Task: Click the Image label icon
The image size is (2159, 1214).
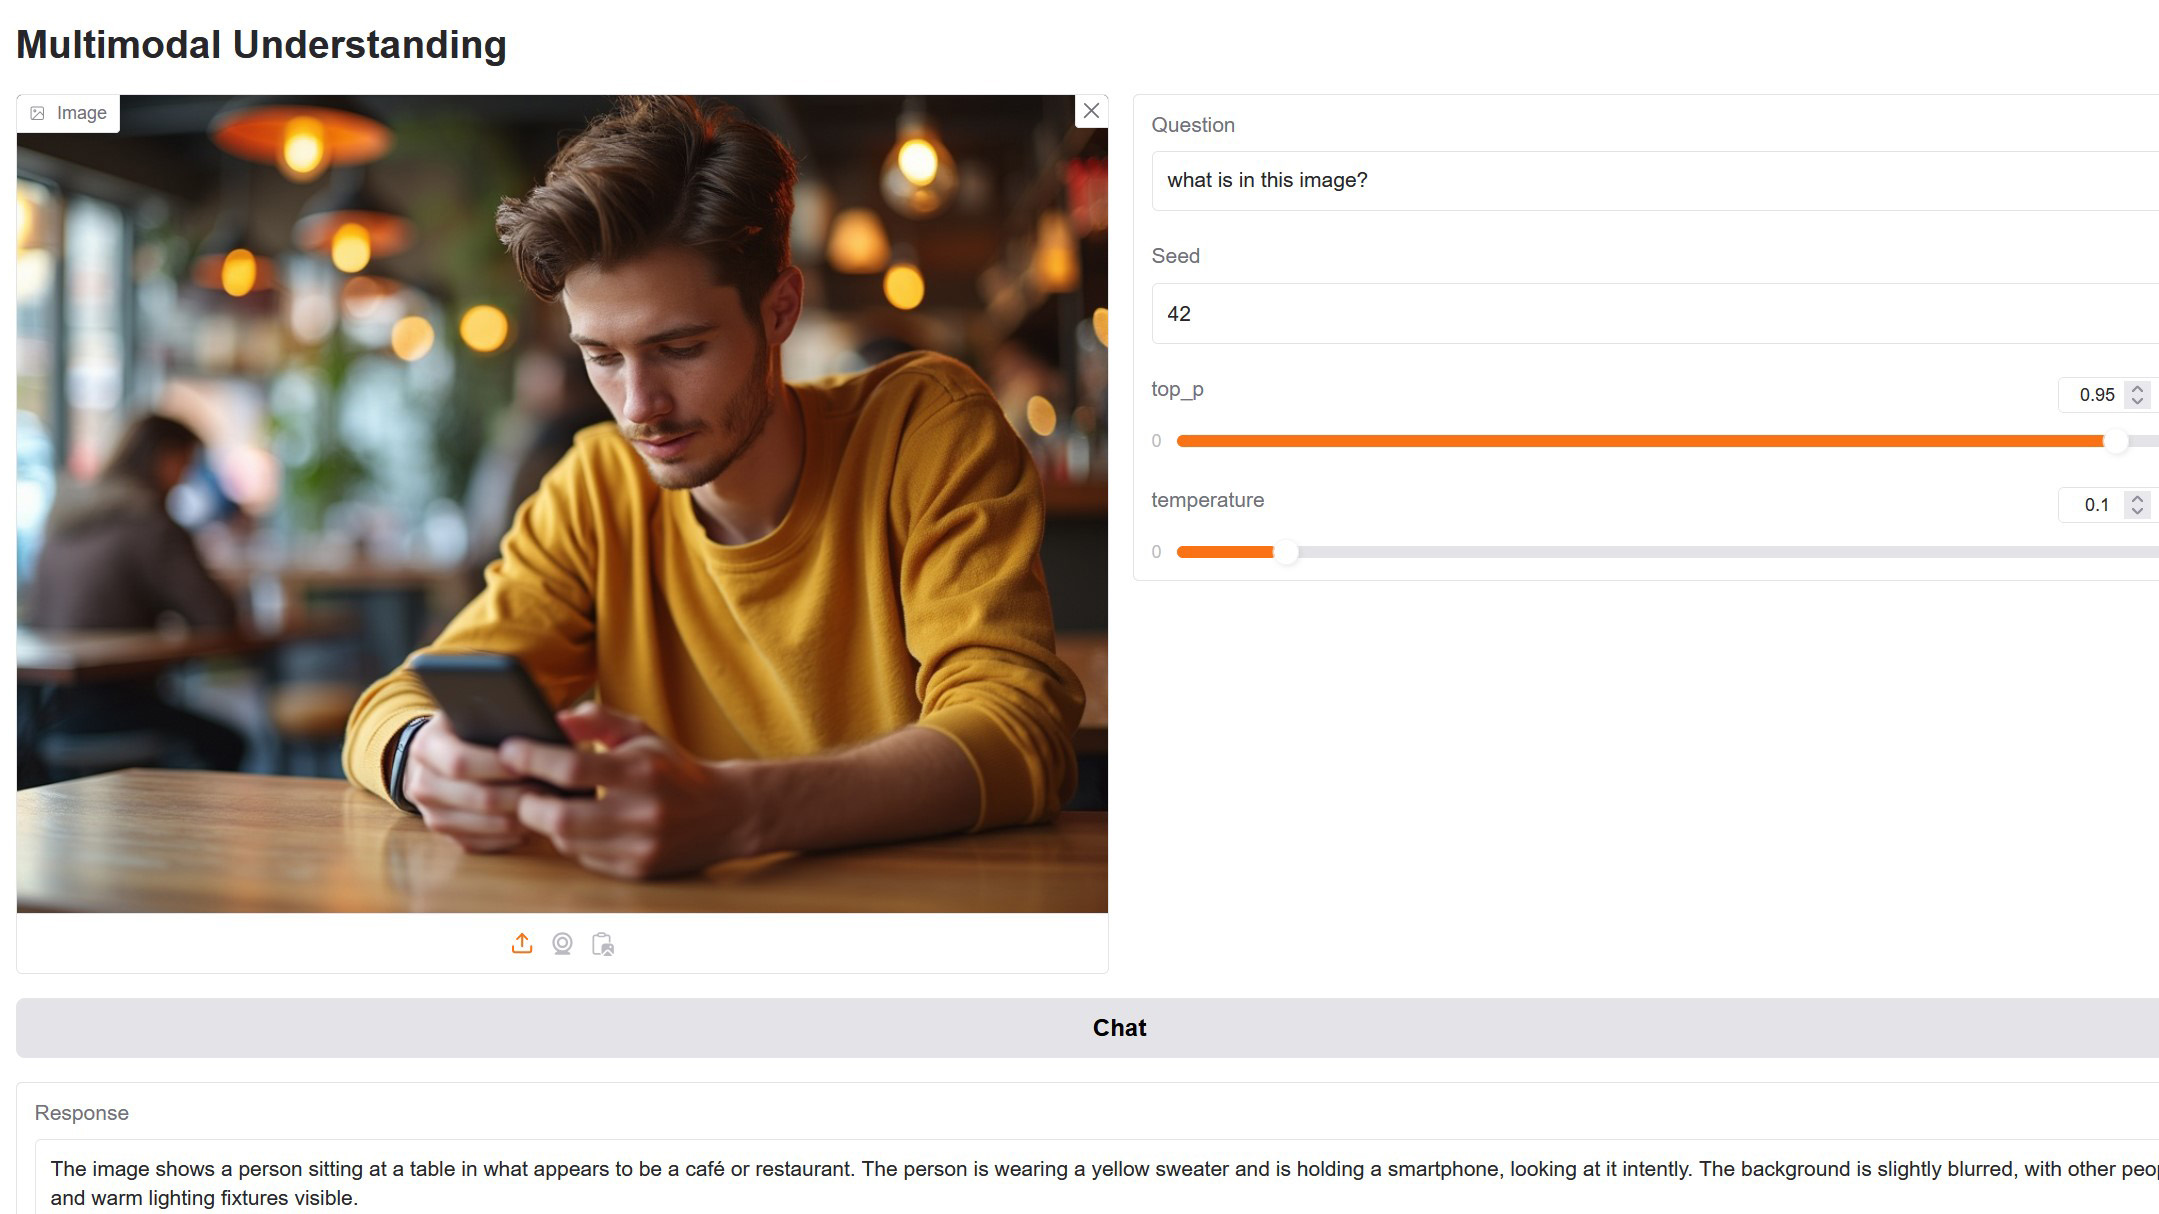Action: tap(38, 114)
